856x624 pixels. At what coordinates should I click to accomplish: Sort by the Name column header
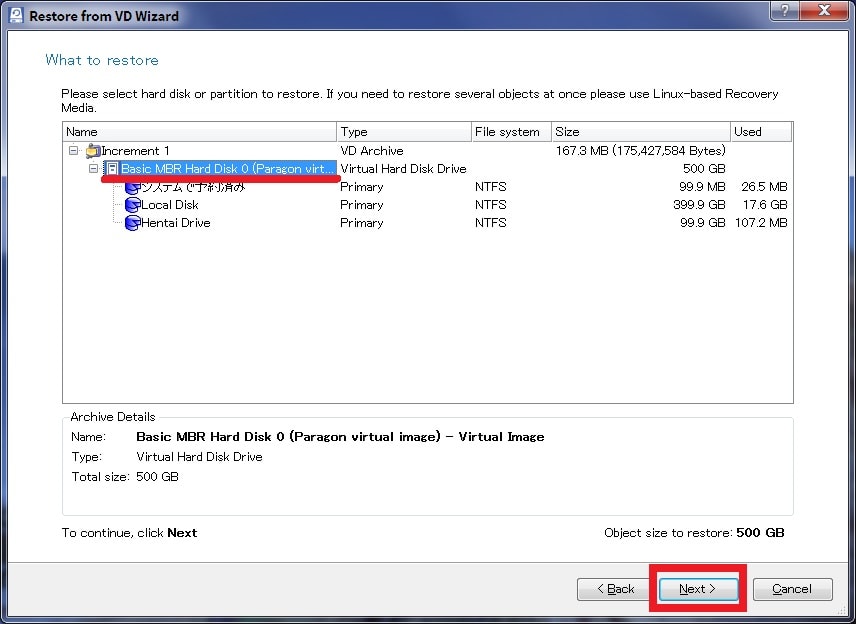tap(200, 132)
